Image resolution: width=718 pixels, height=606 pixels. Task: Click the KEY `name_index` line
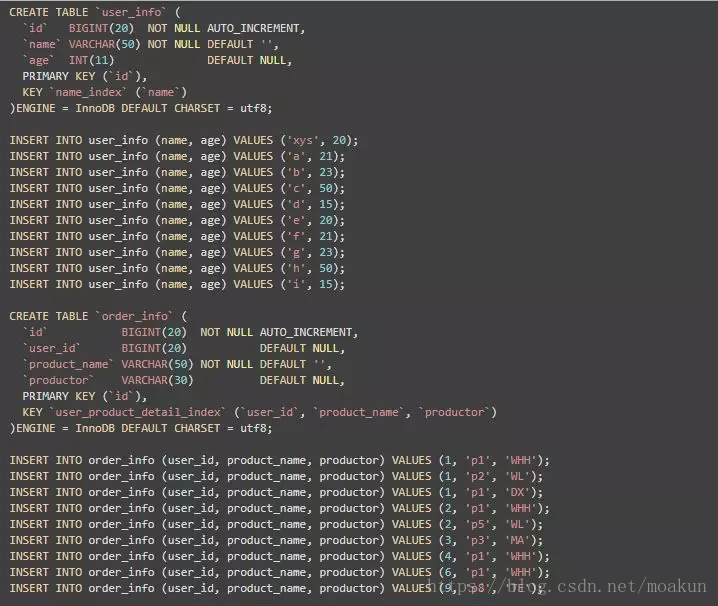(x=104, y=93)
